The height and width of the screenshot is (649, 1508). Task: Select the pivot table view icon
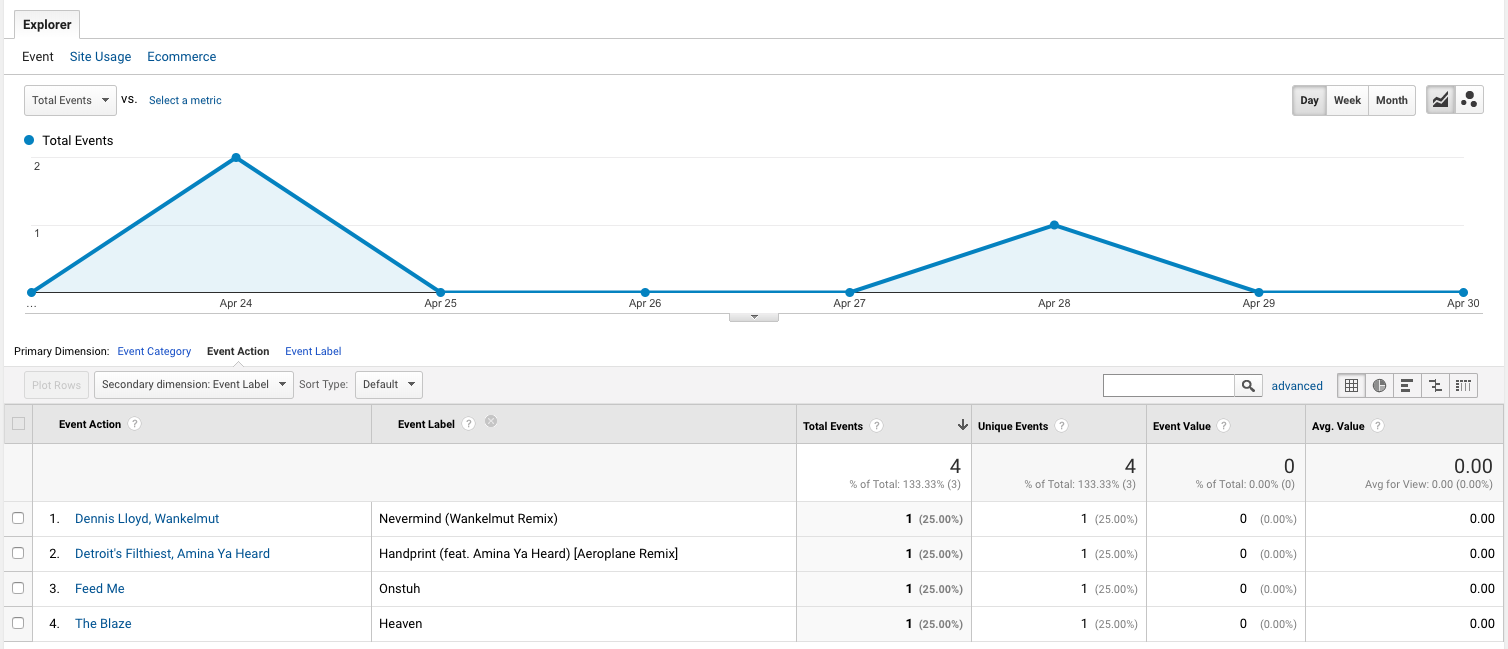[1463, 385]
